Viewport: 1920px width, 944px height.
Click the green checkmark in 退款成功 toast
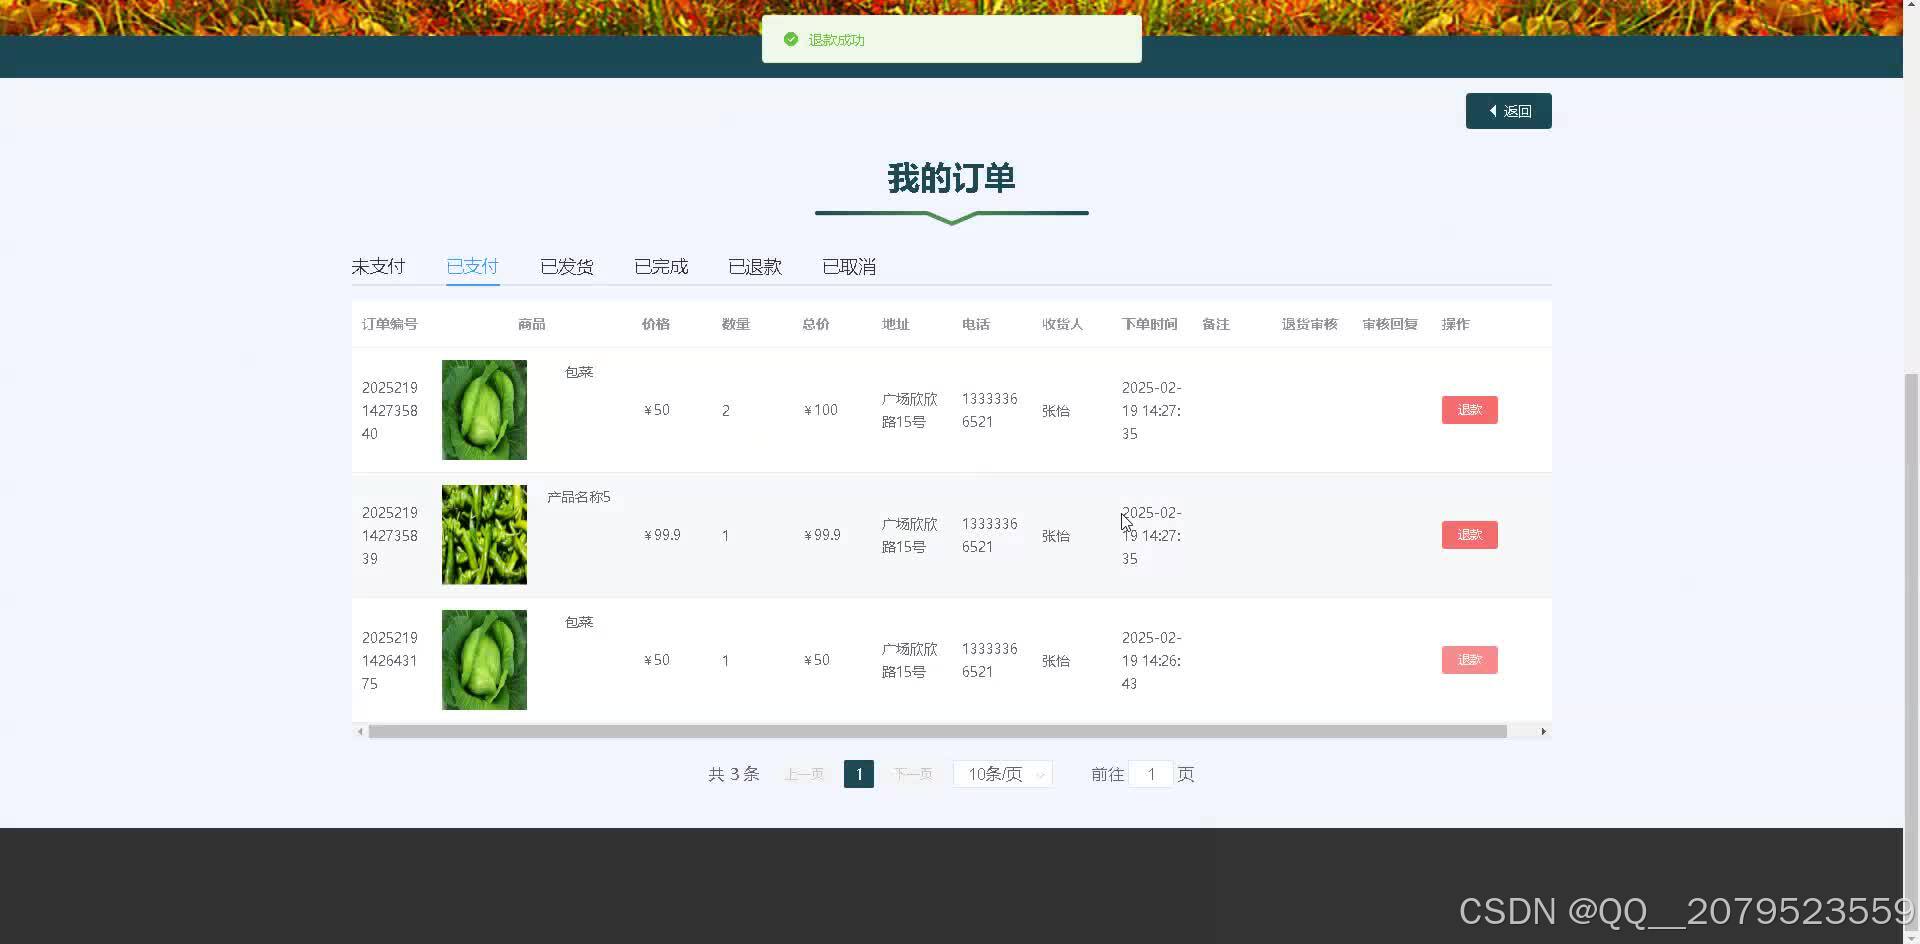(791, 39)
